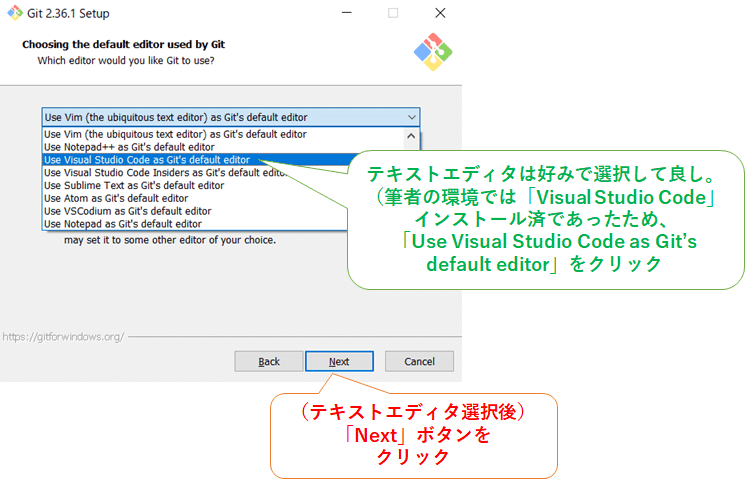Go to previous step with Back button
This screenshot has width=745, height=482.
pos(269,362)
